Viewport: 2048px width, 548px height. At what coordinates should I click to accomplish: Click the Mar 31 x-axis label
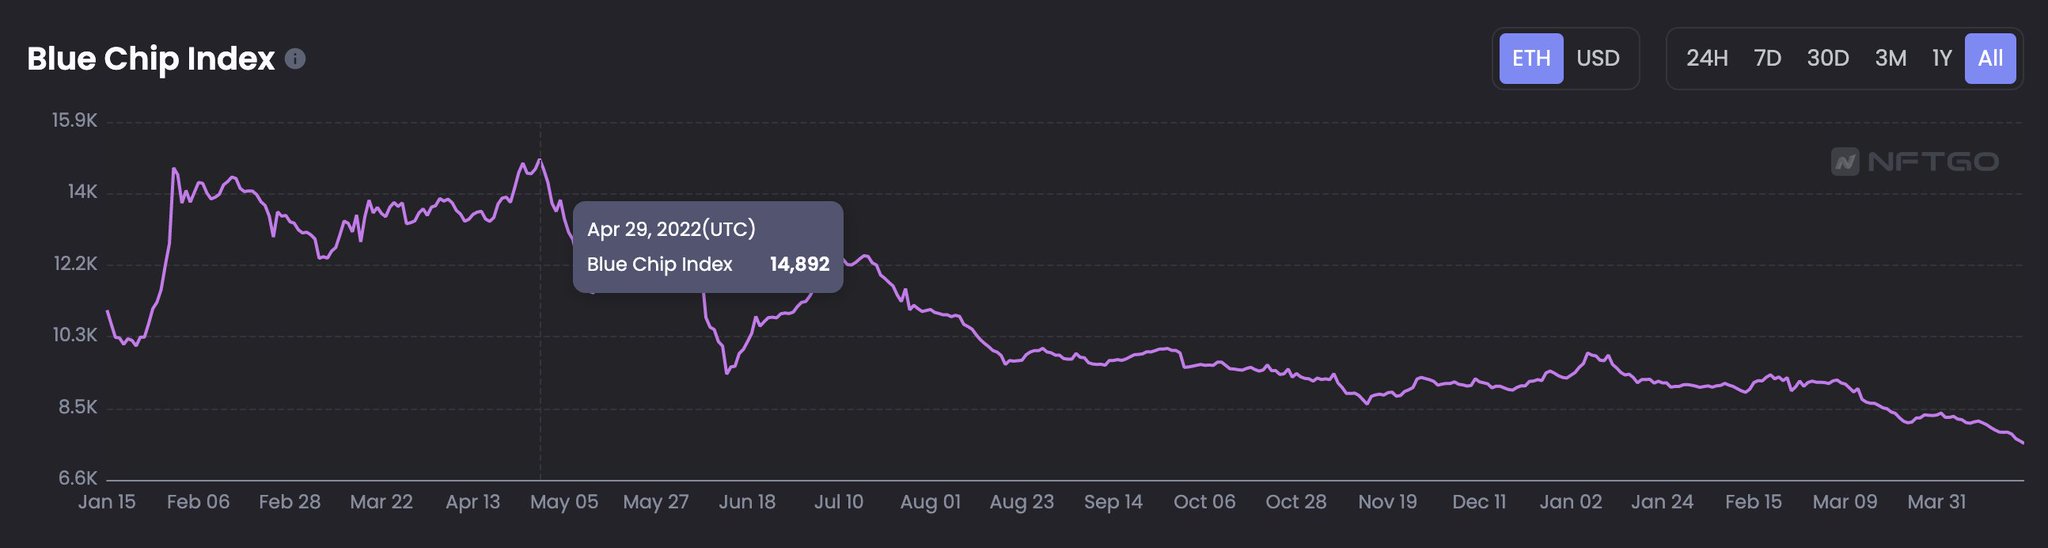(1936, 502)
